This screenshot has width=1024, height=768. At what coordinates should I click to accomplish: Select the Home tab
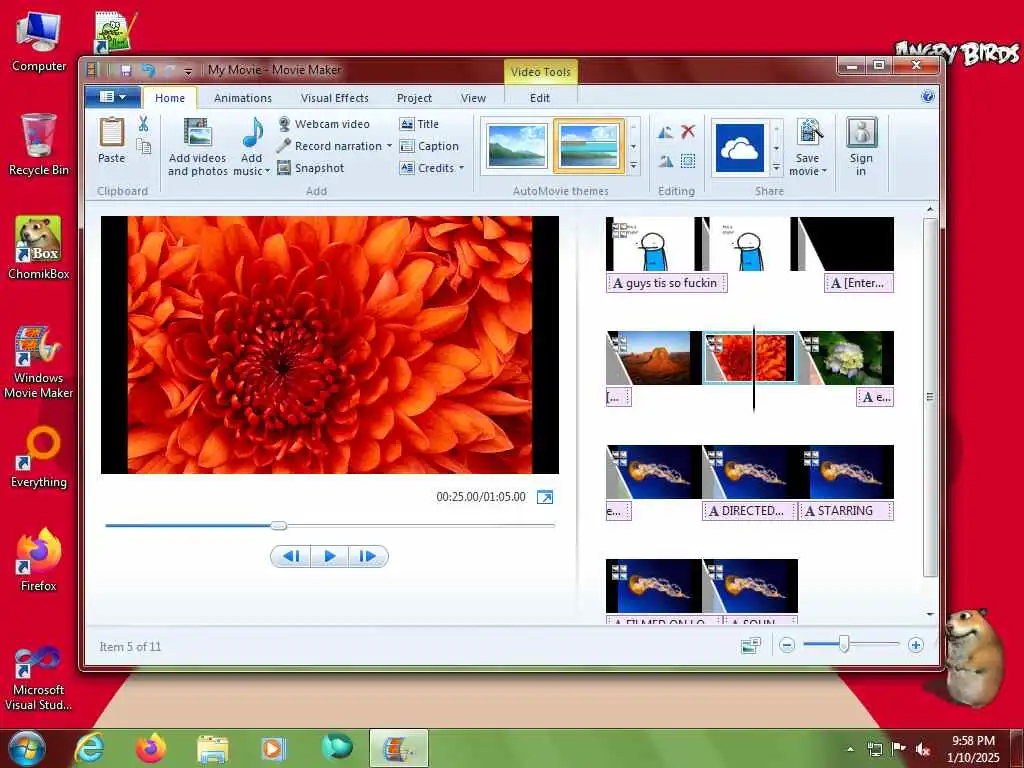click(x=170, y=98)
